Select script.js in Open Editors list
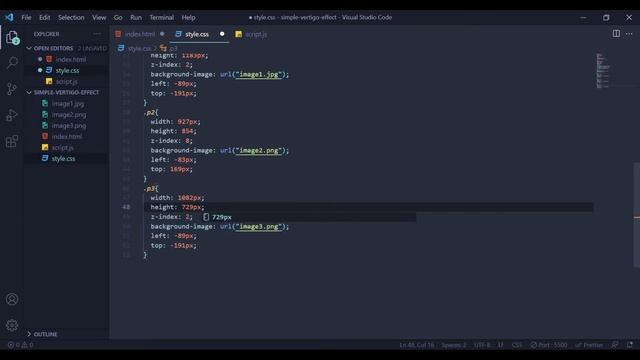The width and height of the screenshot is (640, 360). 67,82
